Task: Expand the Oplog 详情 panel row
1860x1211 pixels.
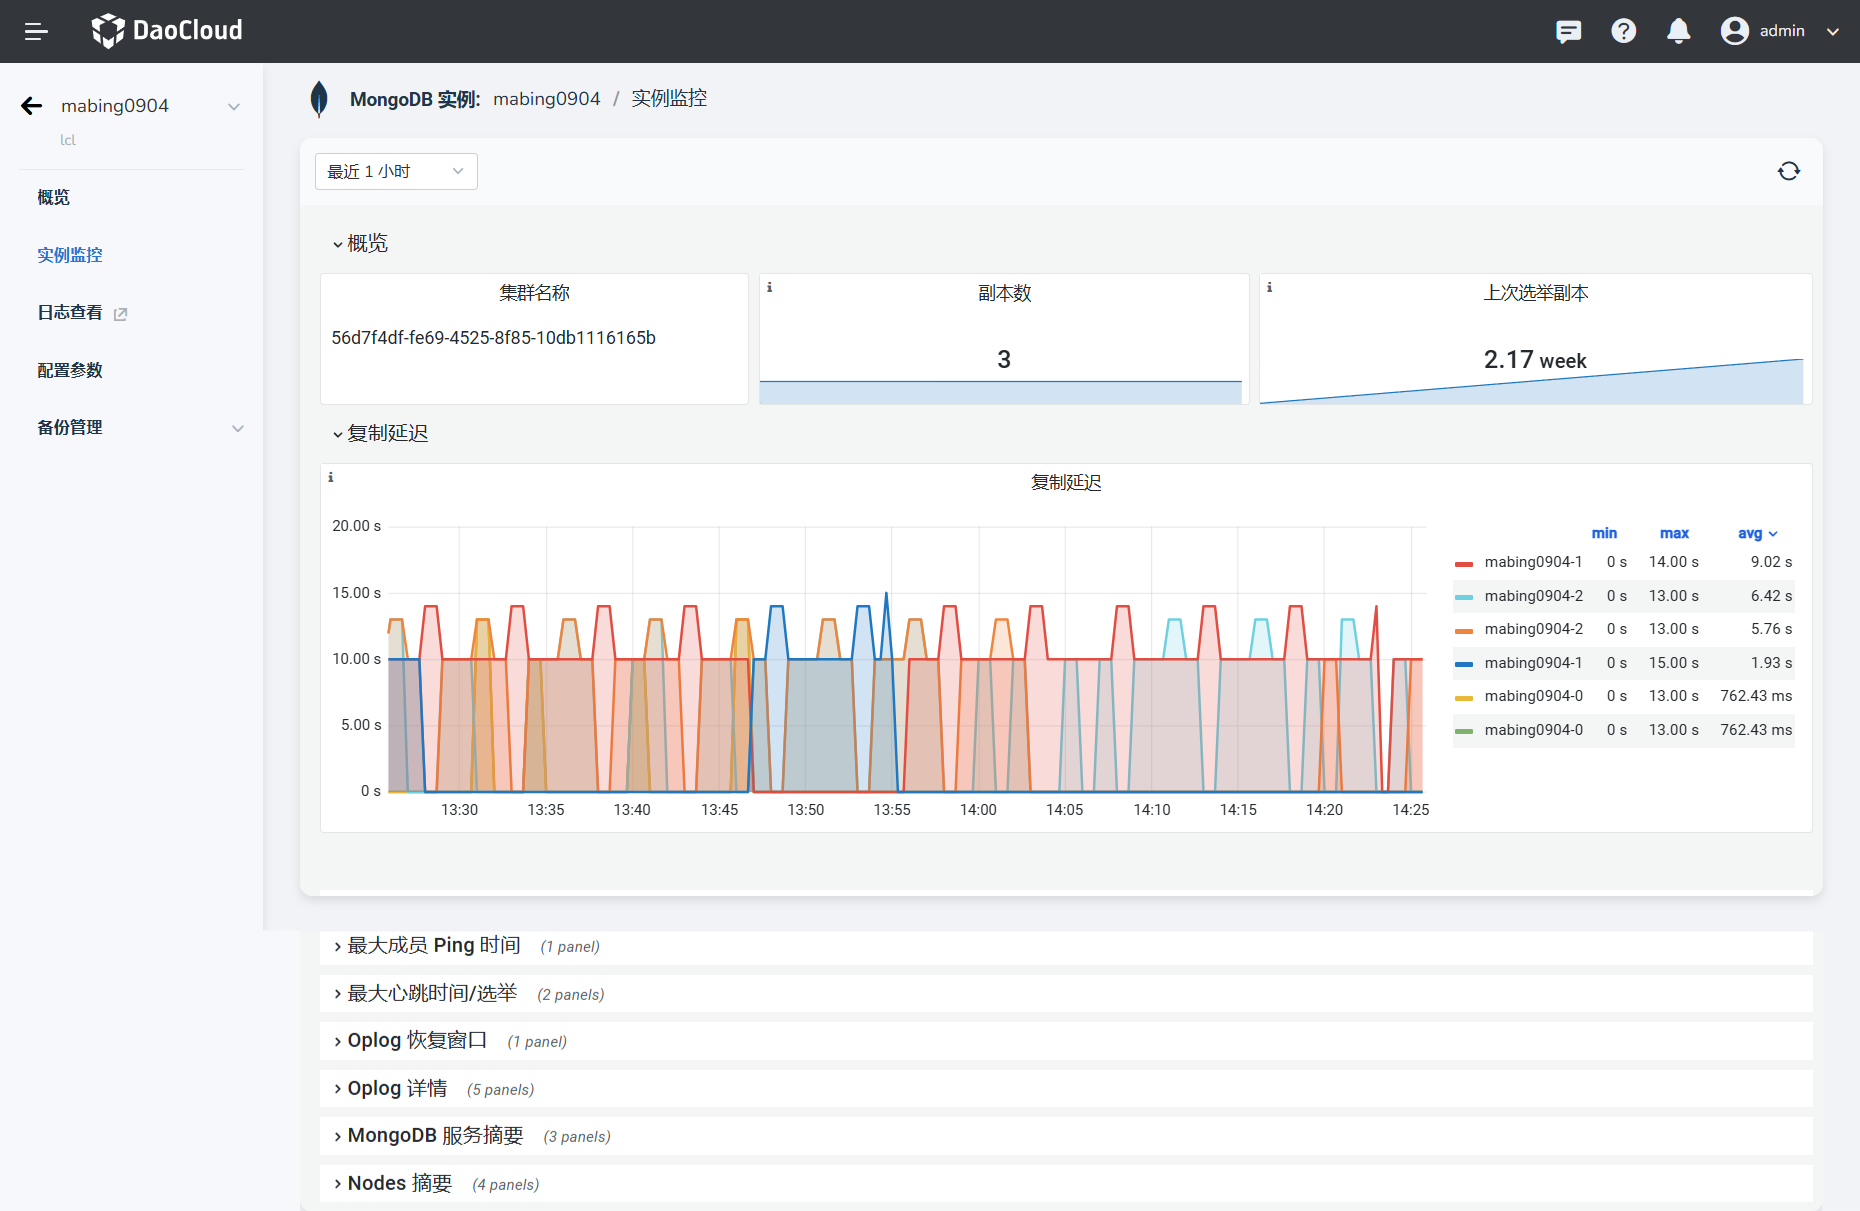Action: 397,1089
